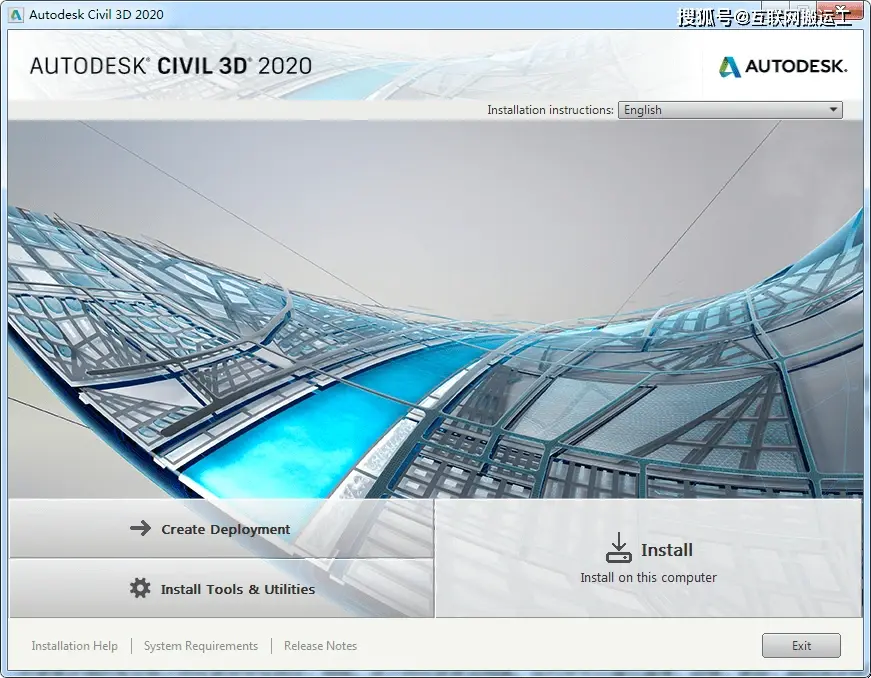The height and width of the screenshot is (678, 871).
Task: Click the gear icon for Tools & Utilities
Action: pos(140,588)
